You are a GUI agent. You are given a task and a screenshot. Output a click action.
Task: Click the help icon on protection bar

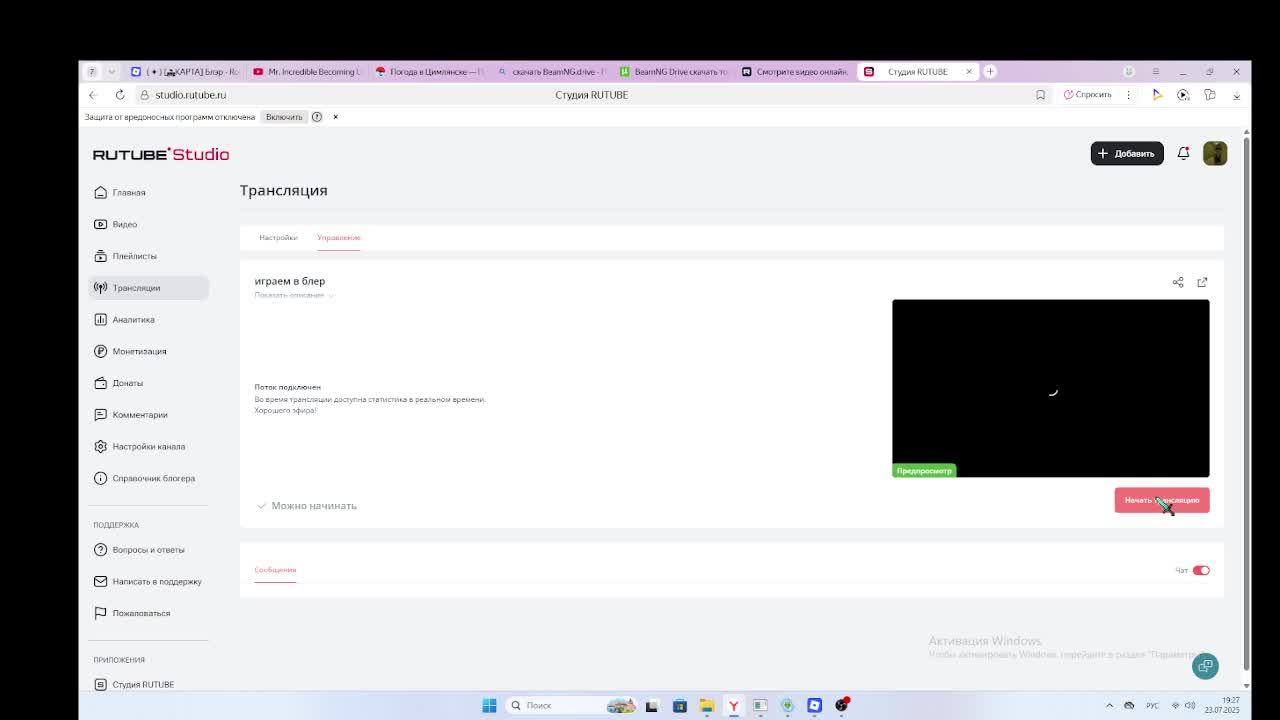[317, 117]
